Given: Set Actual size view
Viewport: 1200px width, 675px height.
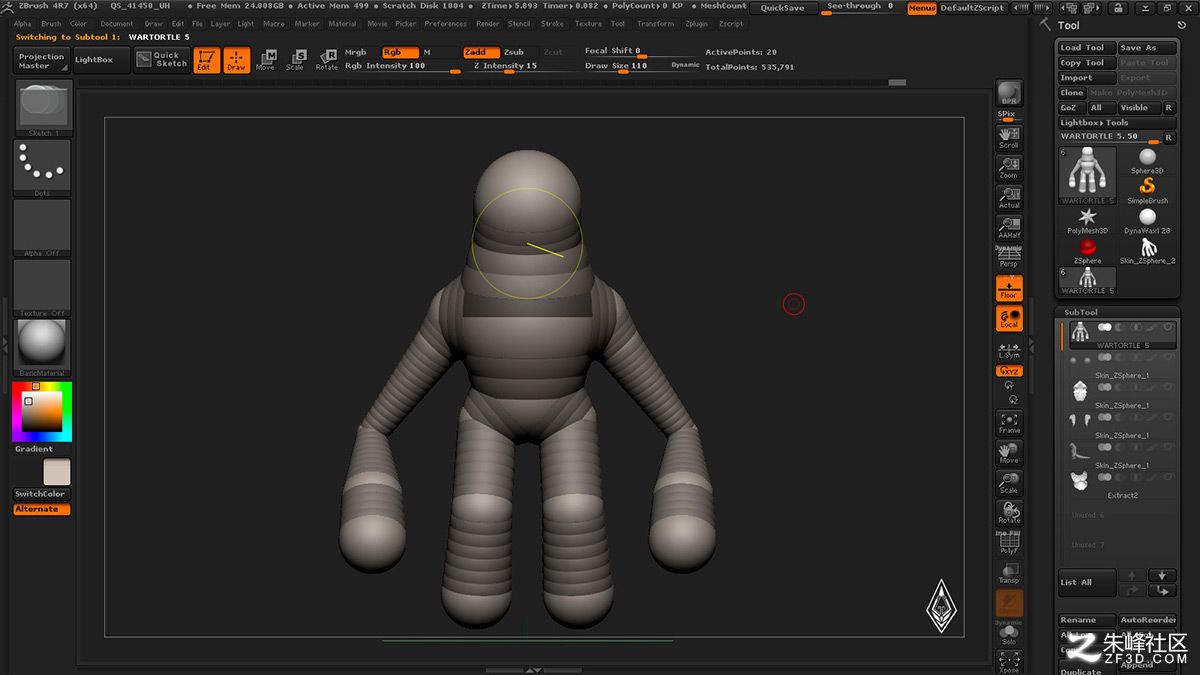Looking at the screenshot, I should click(1009, 198).
